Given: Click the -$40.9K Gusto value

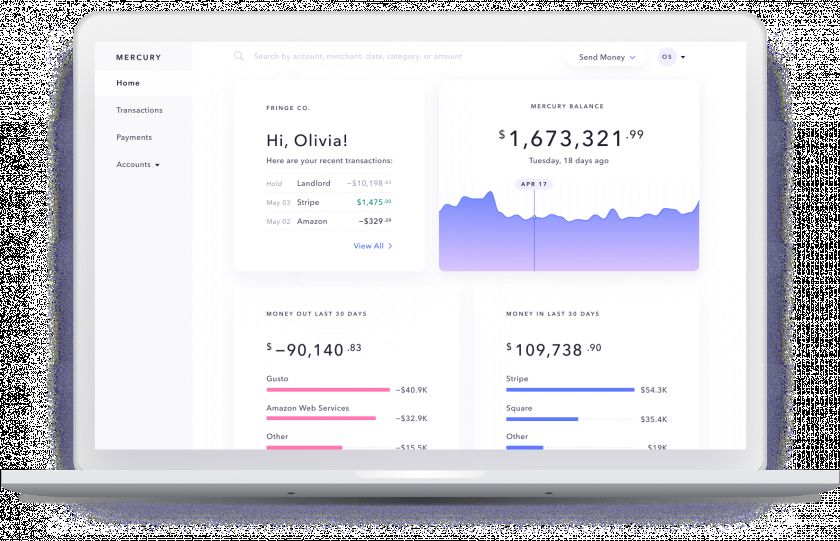Looking at the screenshot, I should pos(411,390).
